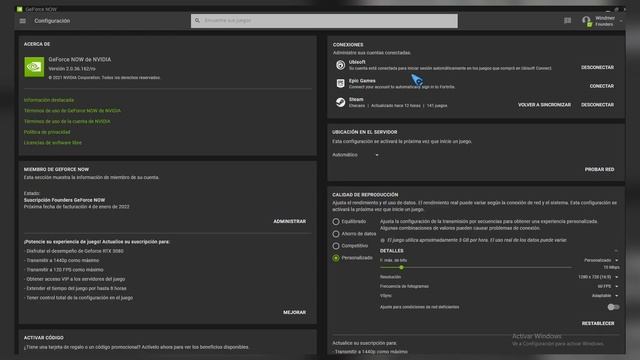Click the Versión 2.0.36 text

point(72,69)
